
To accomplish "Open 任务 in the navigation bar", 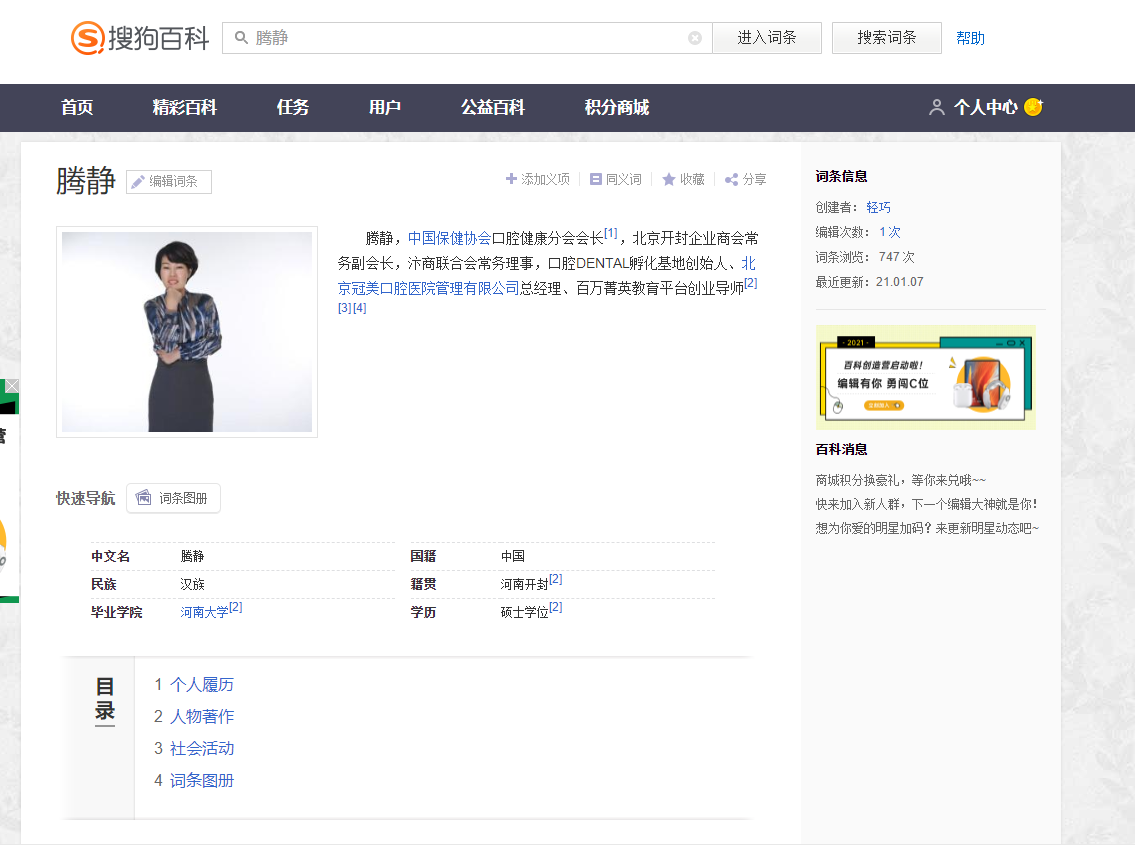I will (x=292, y=107).
